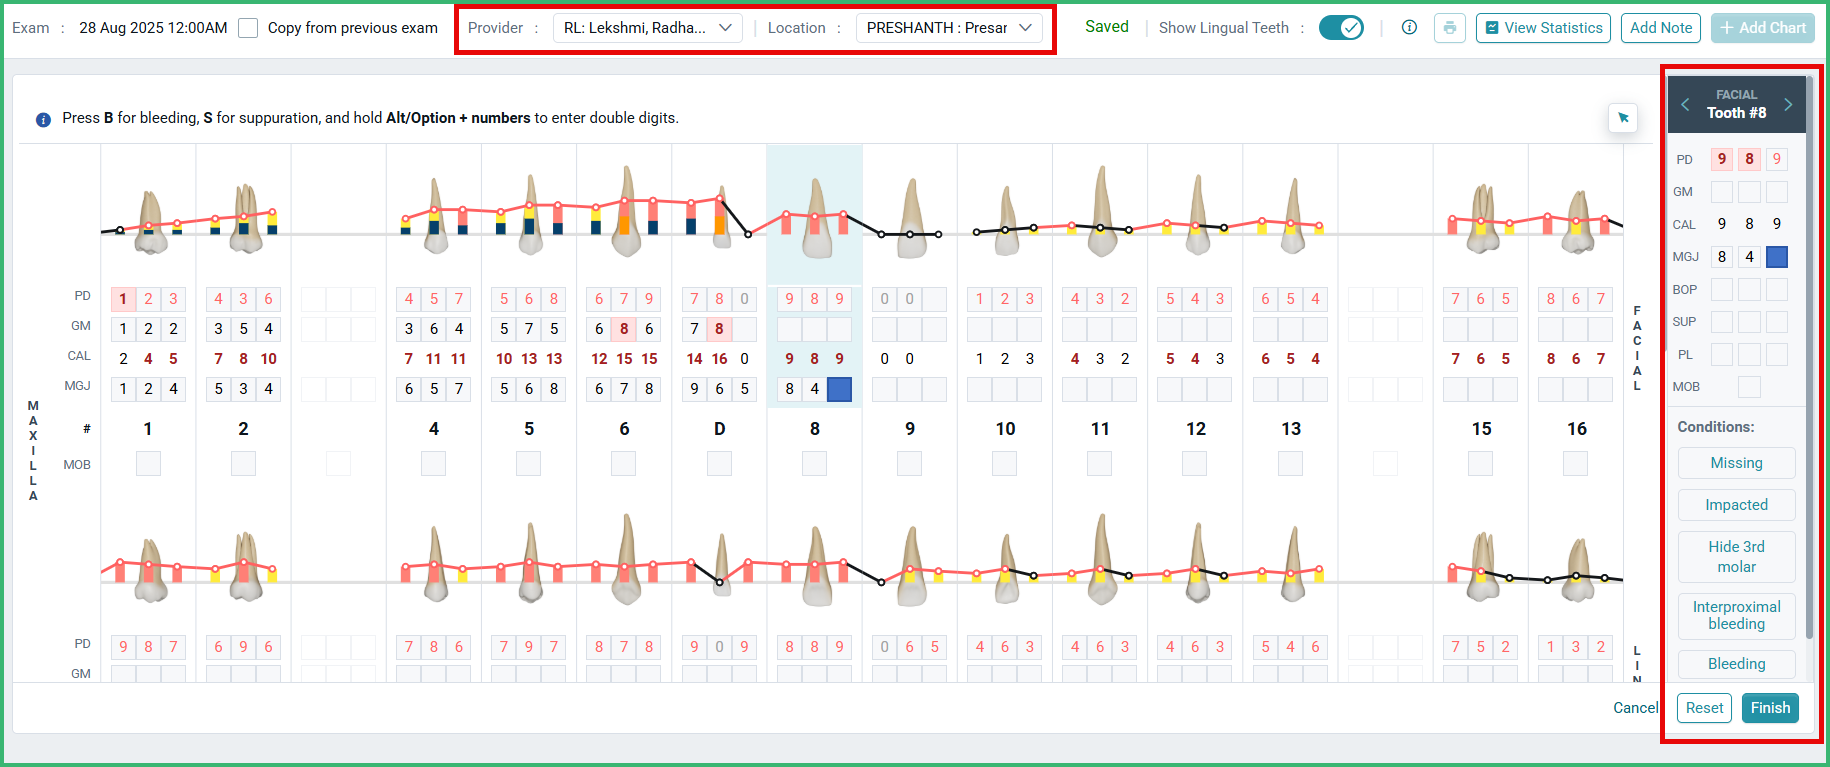Screen dimensions: 1830x767
Task: Click the Add Note button
Action: [1661, 28]
